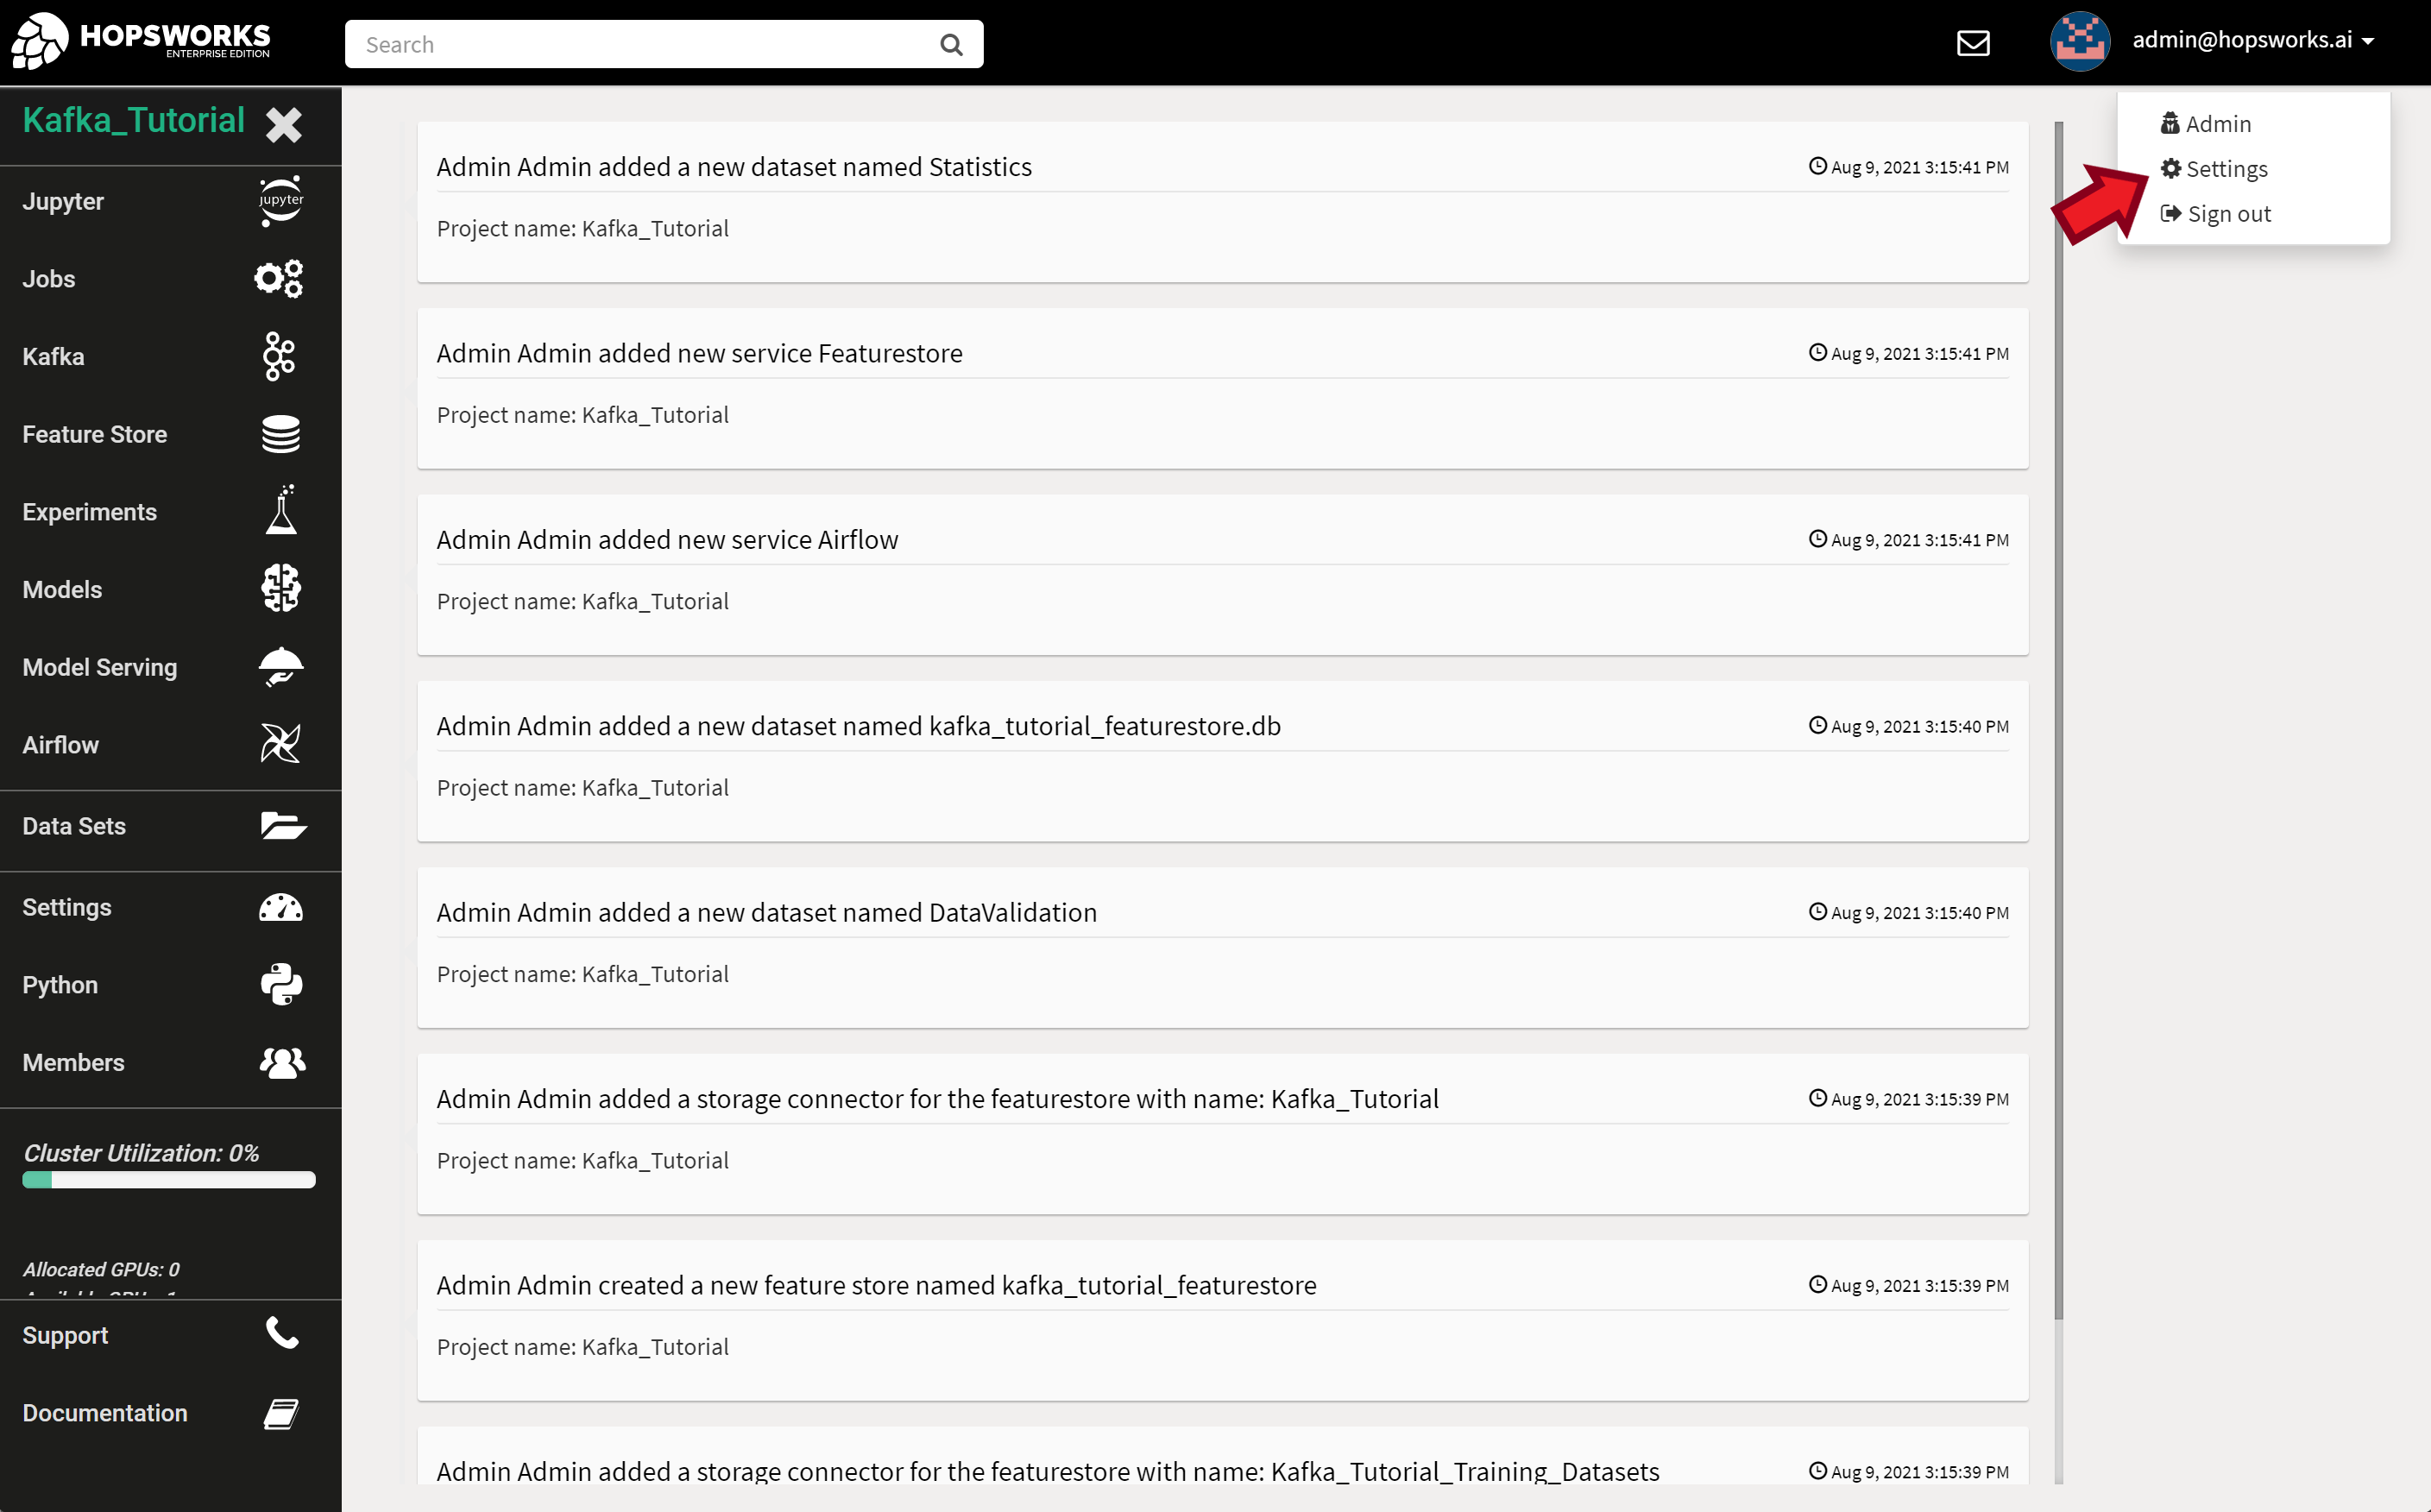Image resolution: width=2431 pixels, height=1512 pixels.
Task: Select the Feature Store database icon
Action: point(281,434)
